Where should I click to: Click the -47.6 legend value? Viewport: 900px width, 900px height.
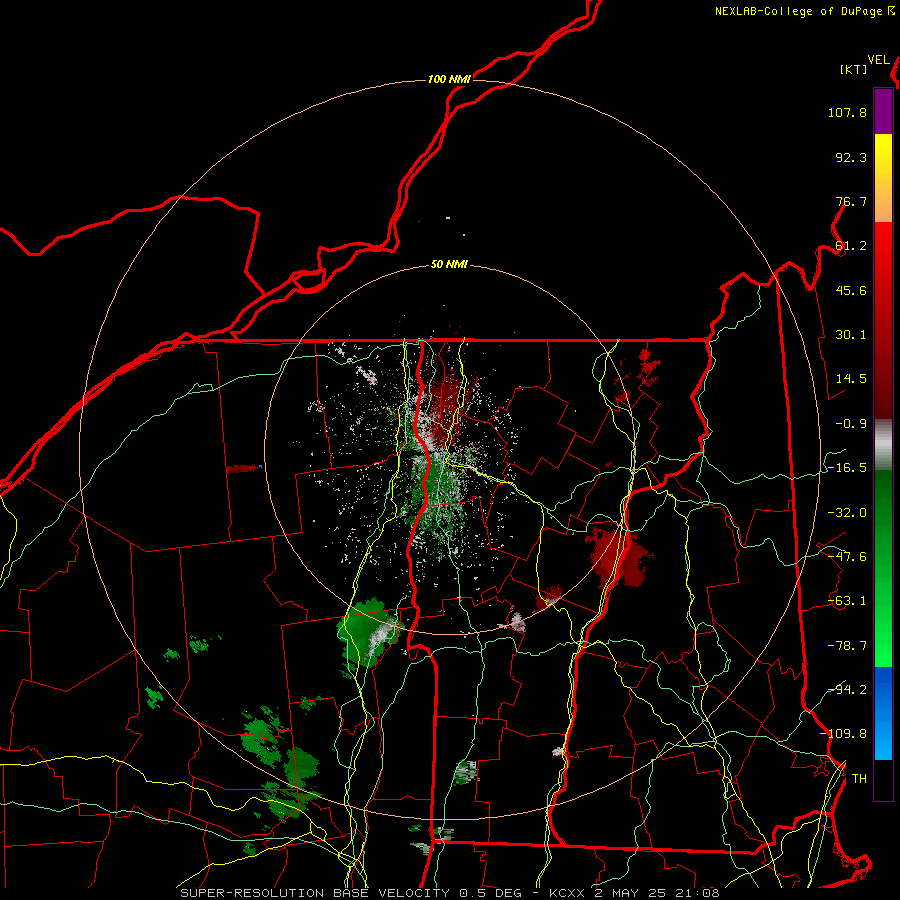[847, 557]
